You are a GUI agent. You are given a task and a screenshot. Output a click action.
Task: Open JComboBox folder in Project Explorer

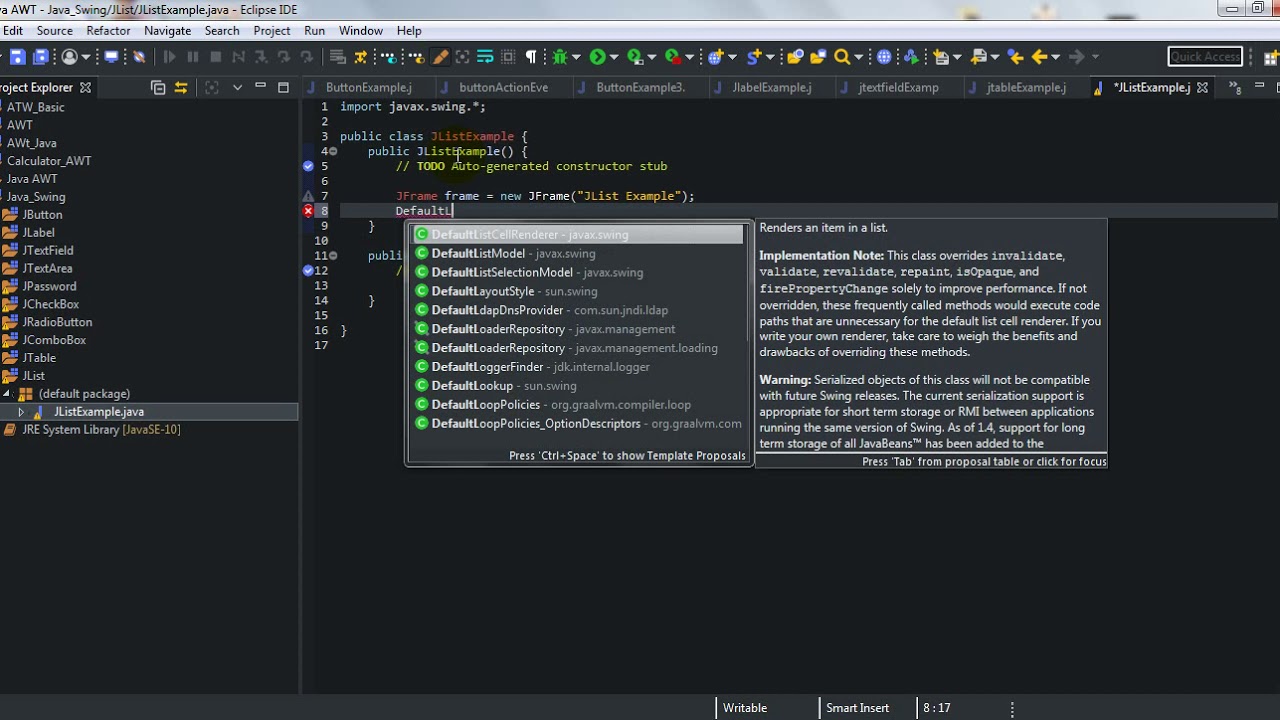(54, 340)
